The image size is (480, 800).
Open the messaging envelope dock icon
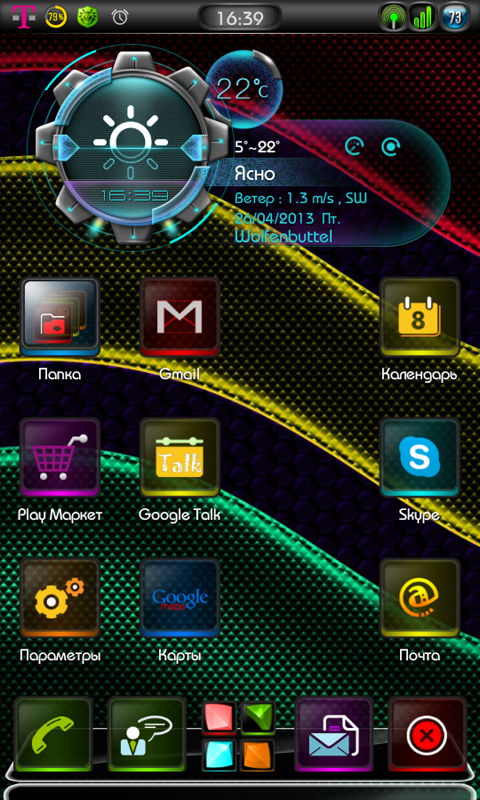(x=334, y=735)
